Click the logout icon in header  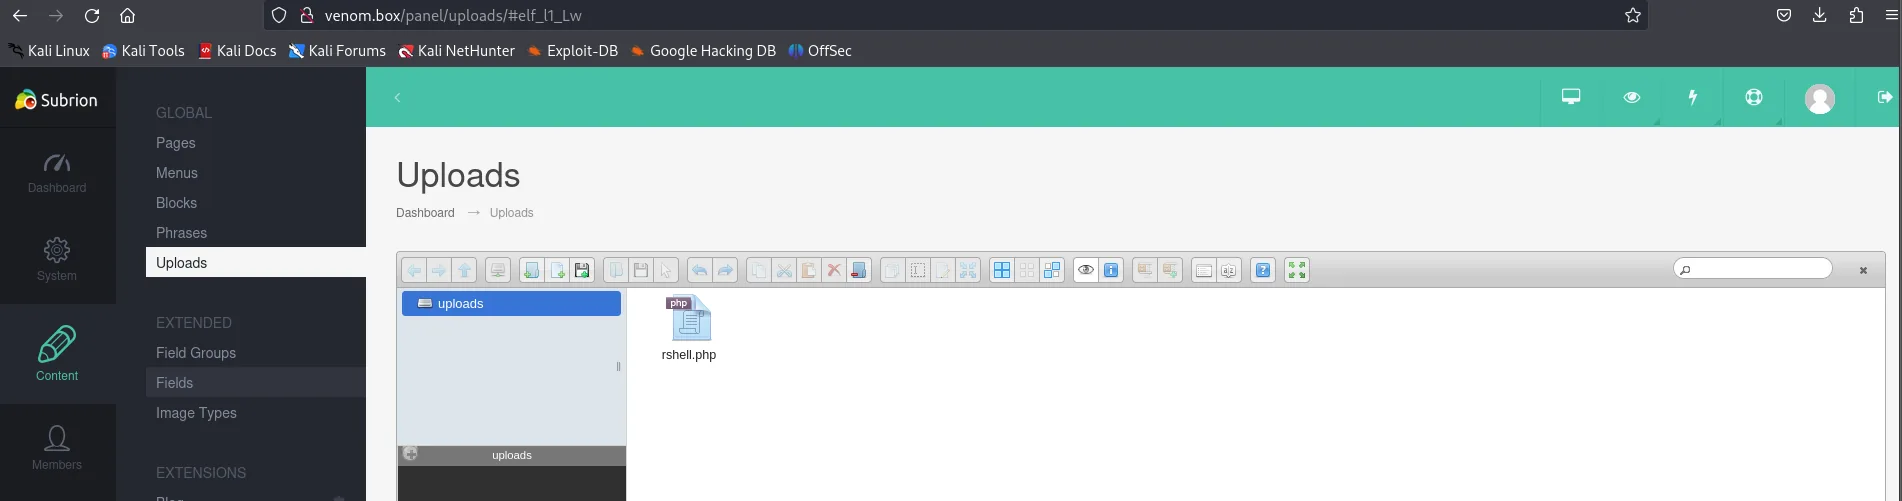coord(1885,97)
